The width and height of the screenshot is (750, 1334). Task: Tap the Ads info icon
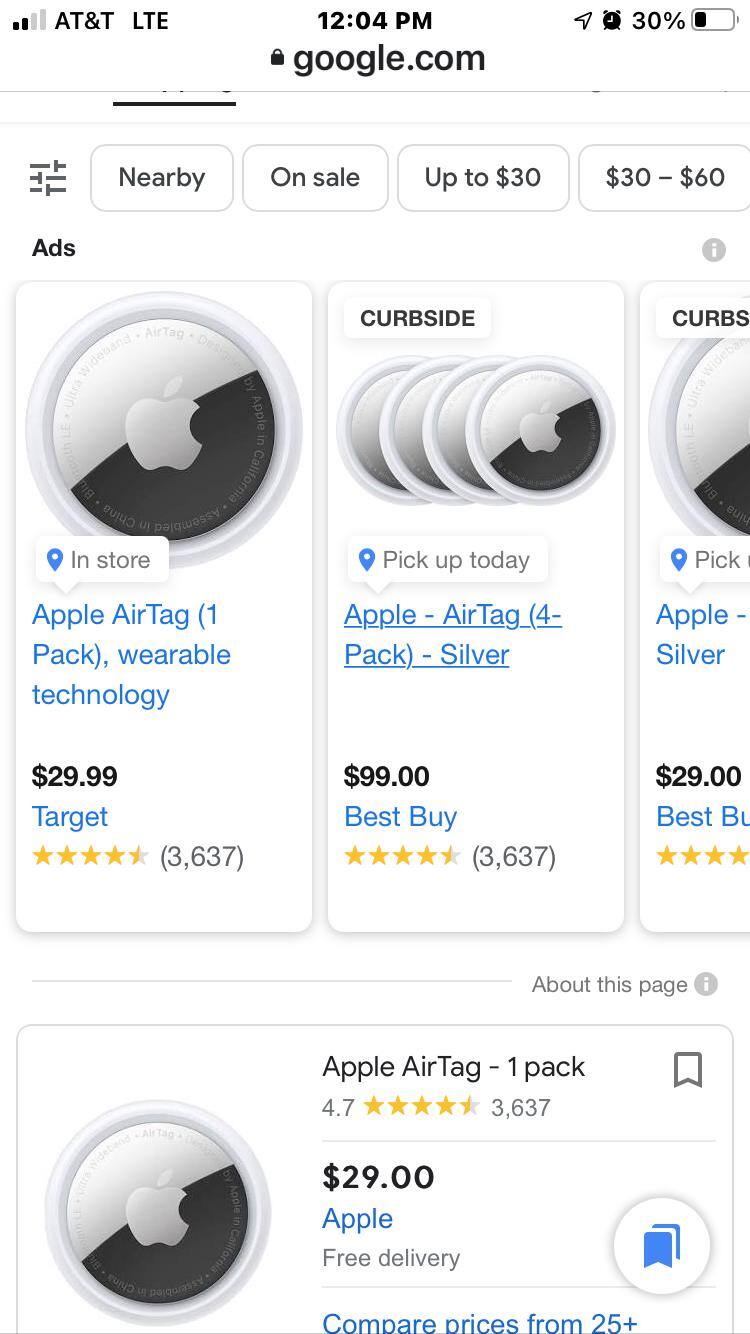tap(713, 249)
